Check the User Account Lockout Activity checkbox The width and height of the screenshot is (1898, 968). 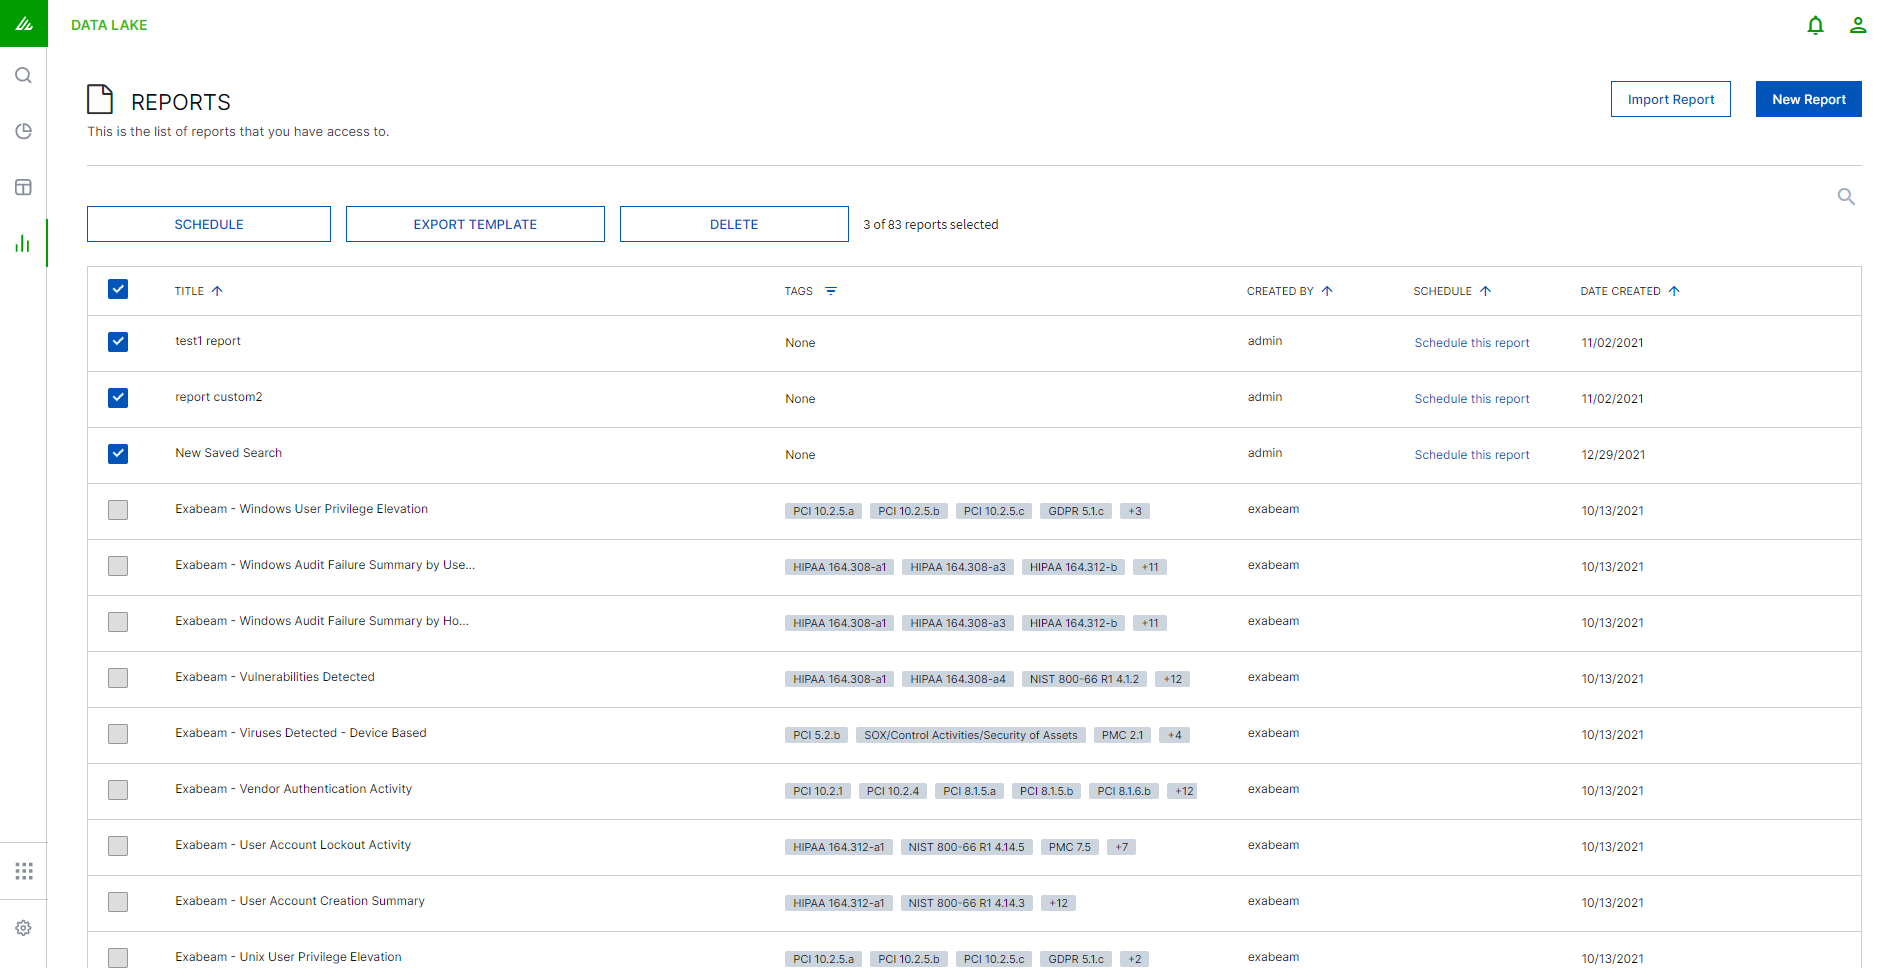[x=118, y=846]
